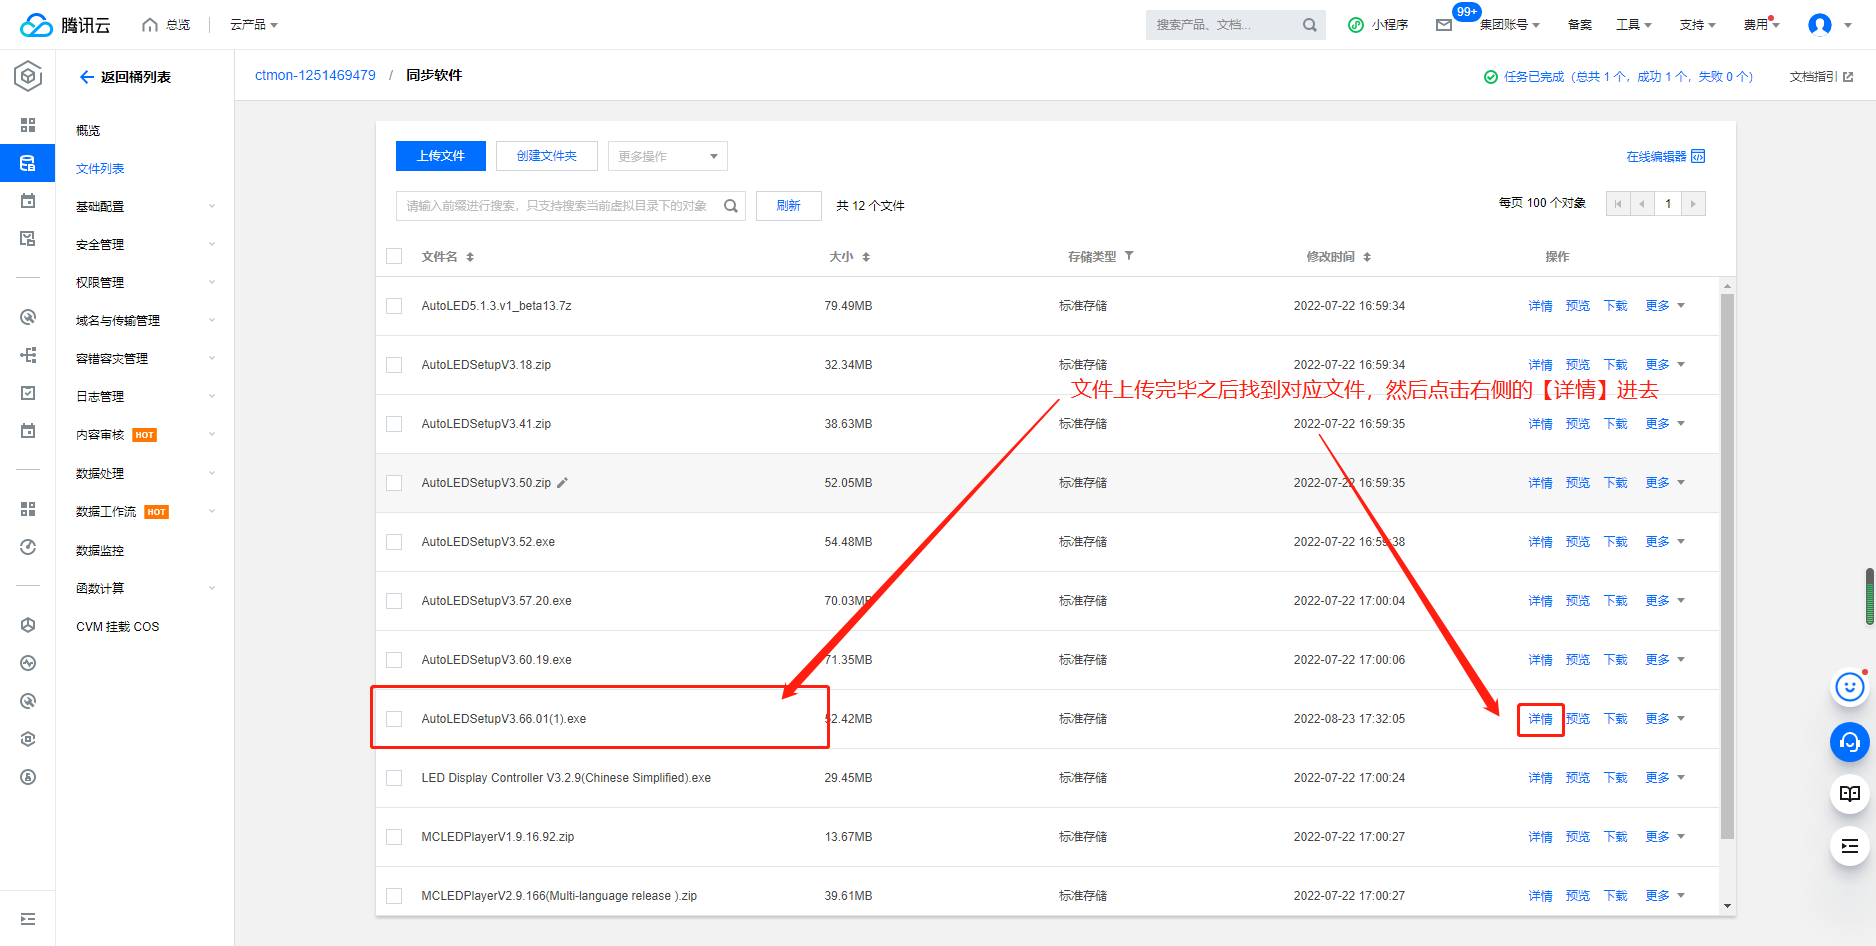Open the grid dashboard icon in left rail
This screenshot has height=946, width=1876.
(x=28, y=125)
